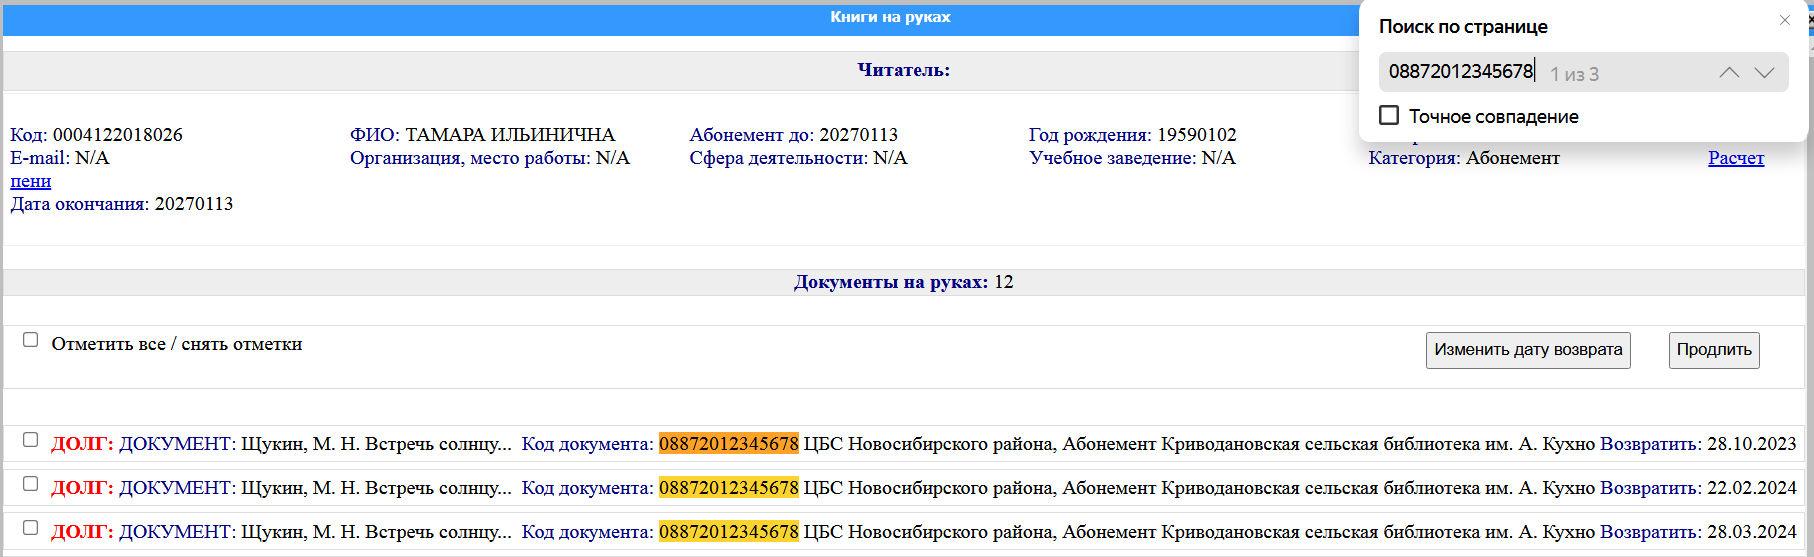Enable the Точное совпадение checkbox

pyautogui.click(x=1389, y=116)
